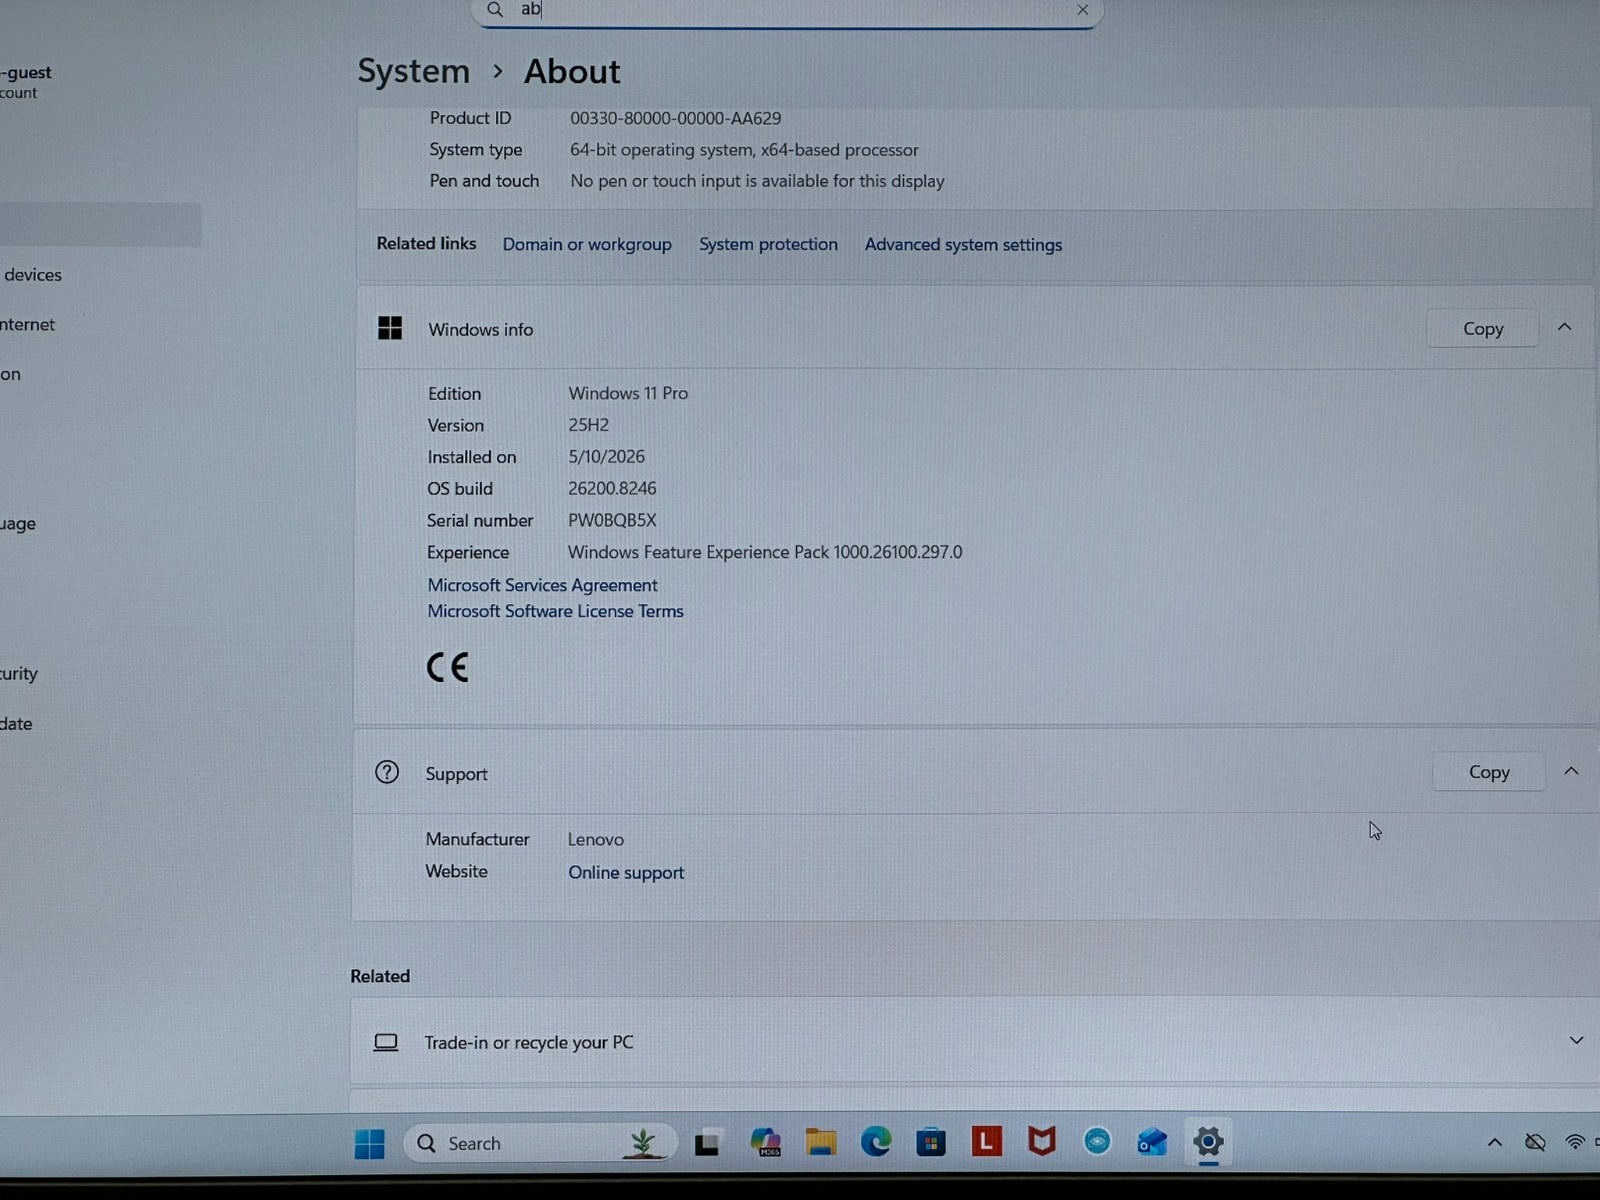
Task: Launch Microsoft 365 Copilot from taskbar
Action: coord(766,1142)
